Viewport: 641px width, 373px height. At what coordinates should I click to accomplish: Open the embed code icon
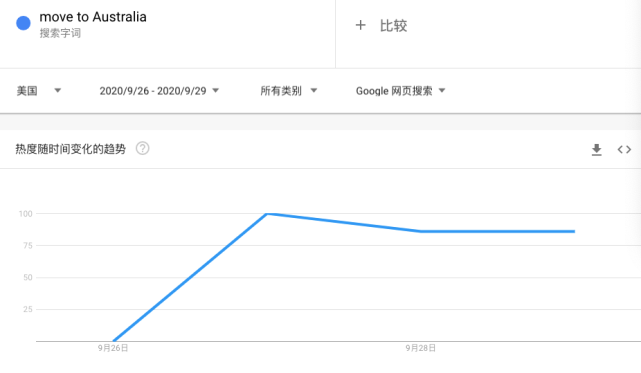point(624,150)
